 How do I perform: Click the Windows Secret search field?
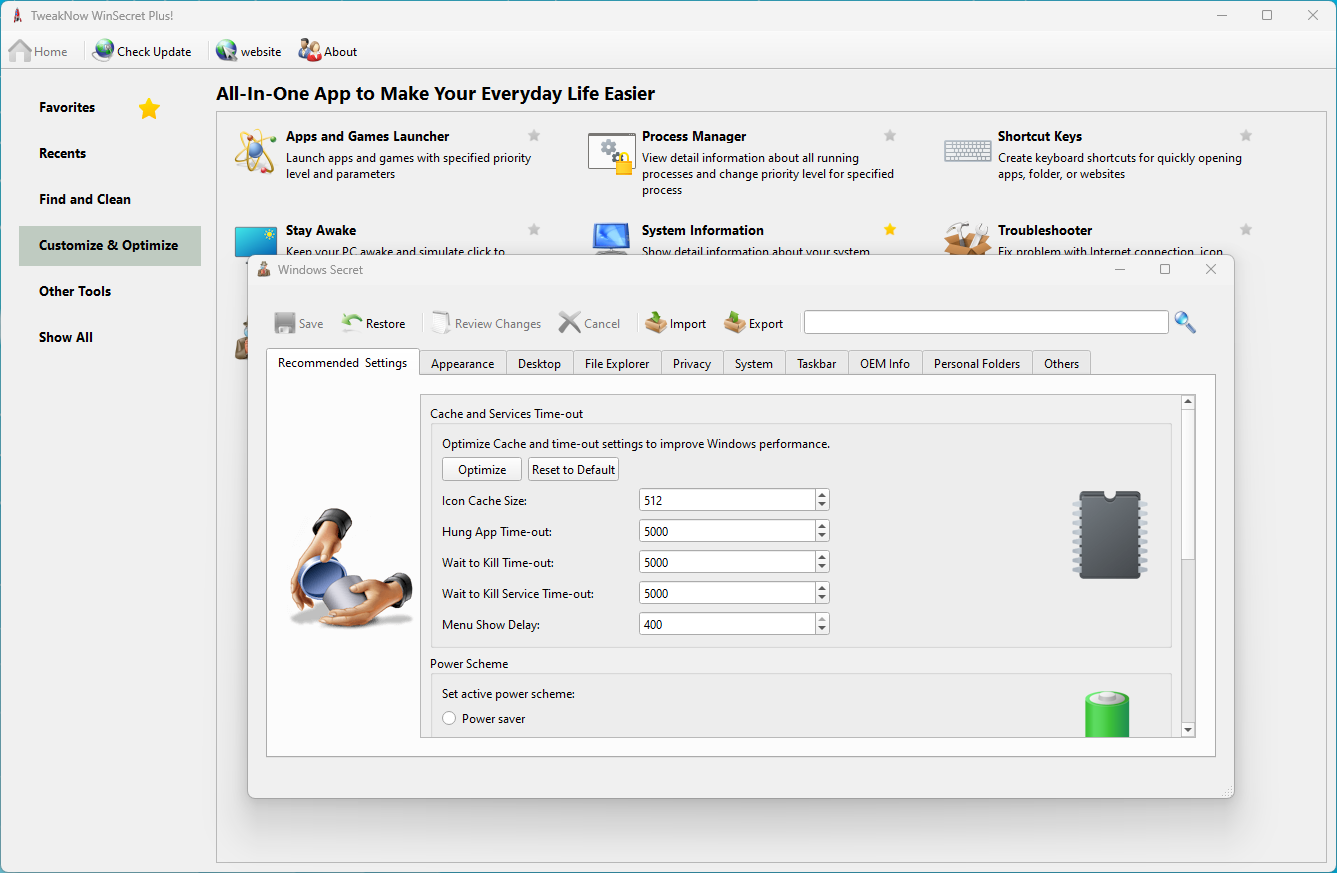986,322
